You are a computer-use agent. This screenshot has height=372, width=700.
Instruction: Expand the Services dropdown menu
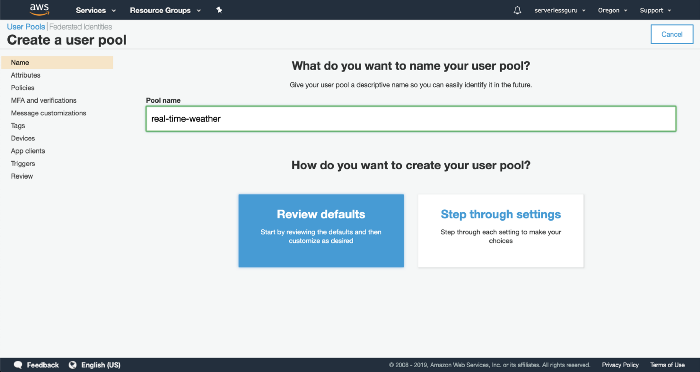[96, 10]
